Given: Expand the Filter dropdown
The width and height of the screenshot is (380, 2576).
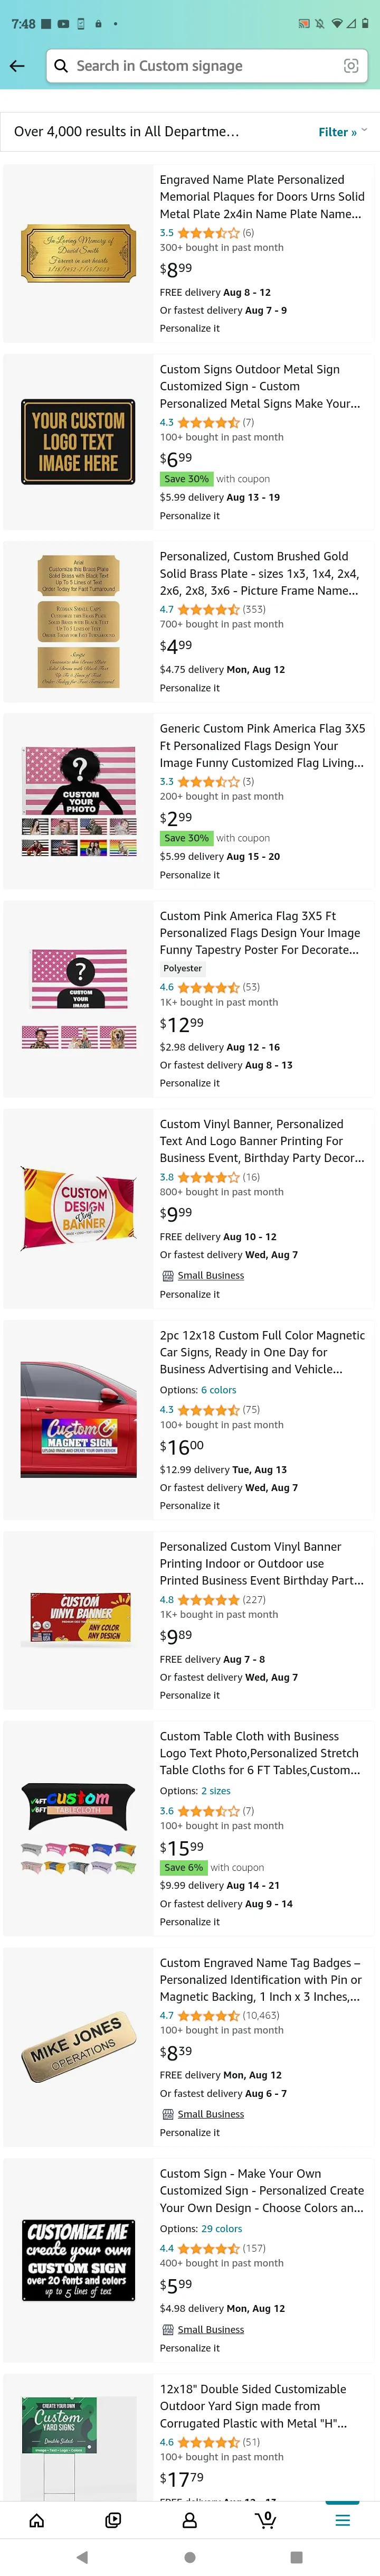Looking at the screenshot, I should [x=342, y=131].
